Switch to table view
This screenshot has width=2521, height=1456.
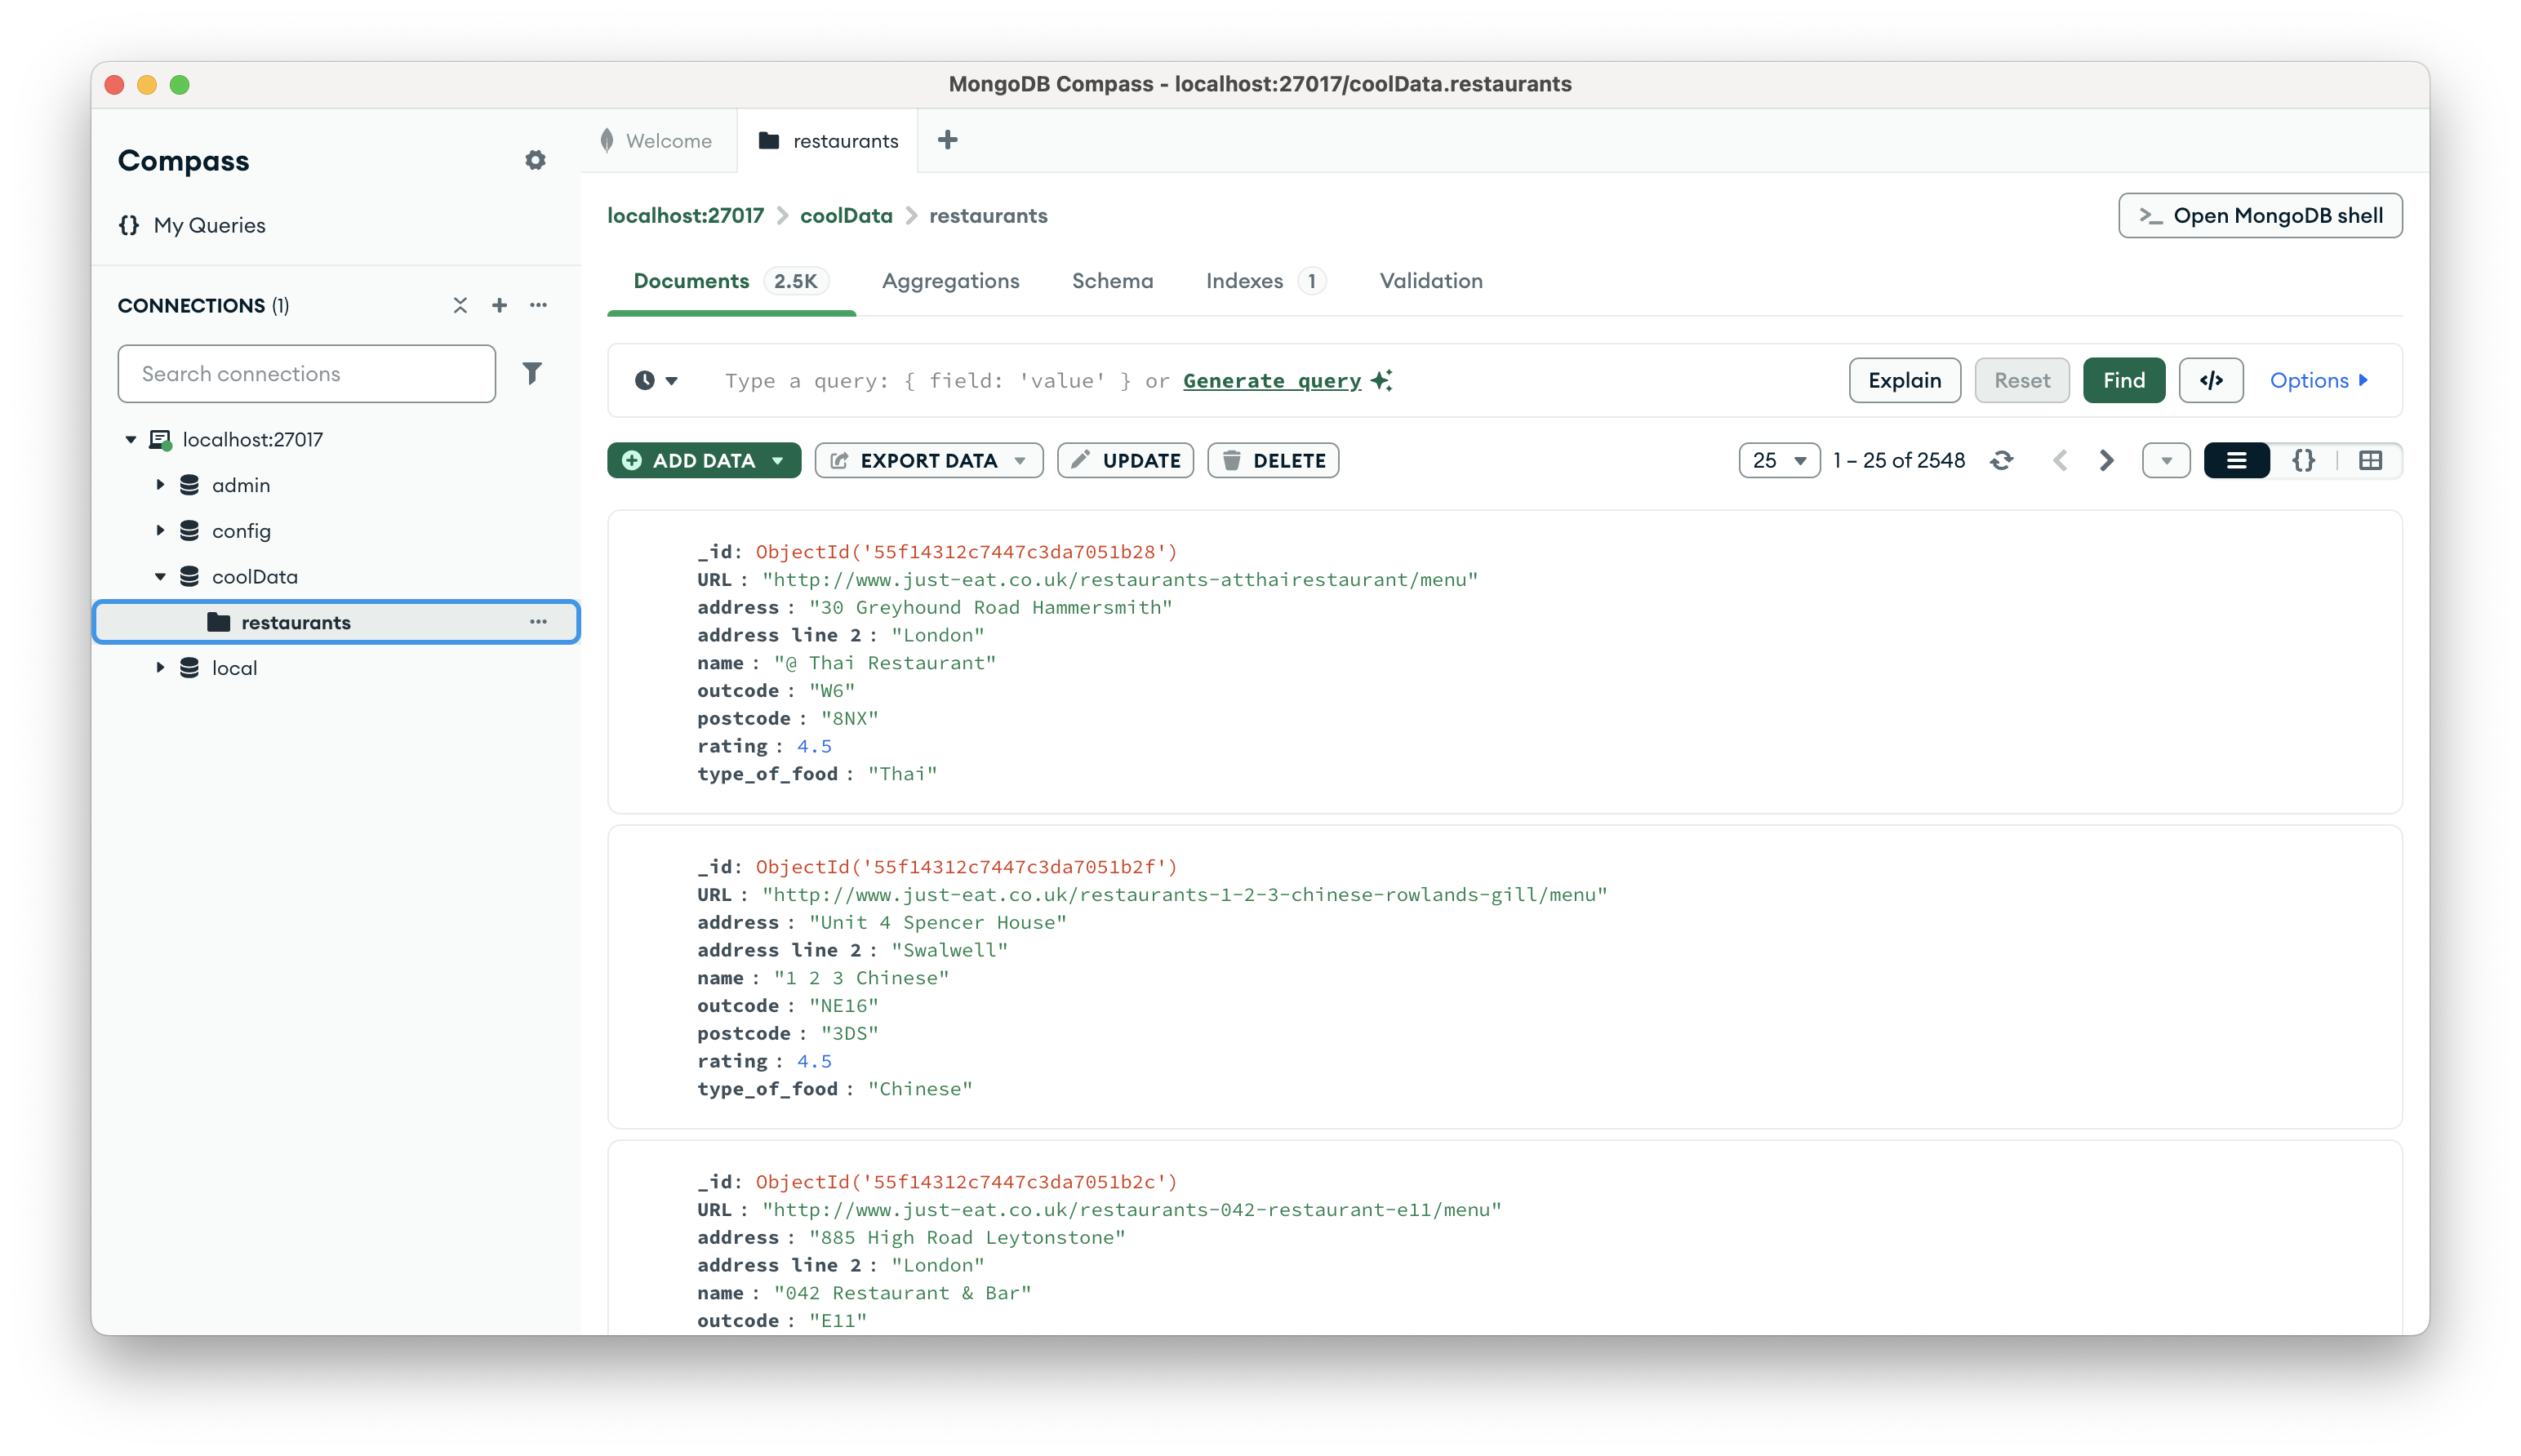tap(2370, 460)
